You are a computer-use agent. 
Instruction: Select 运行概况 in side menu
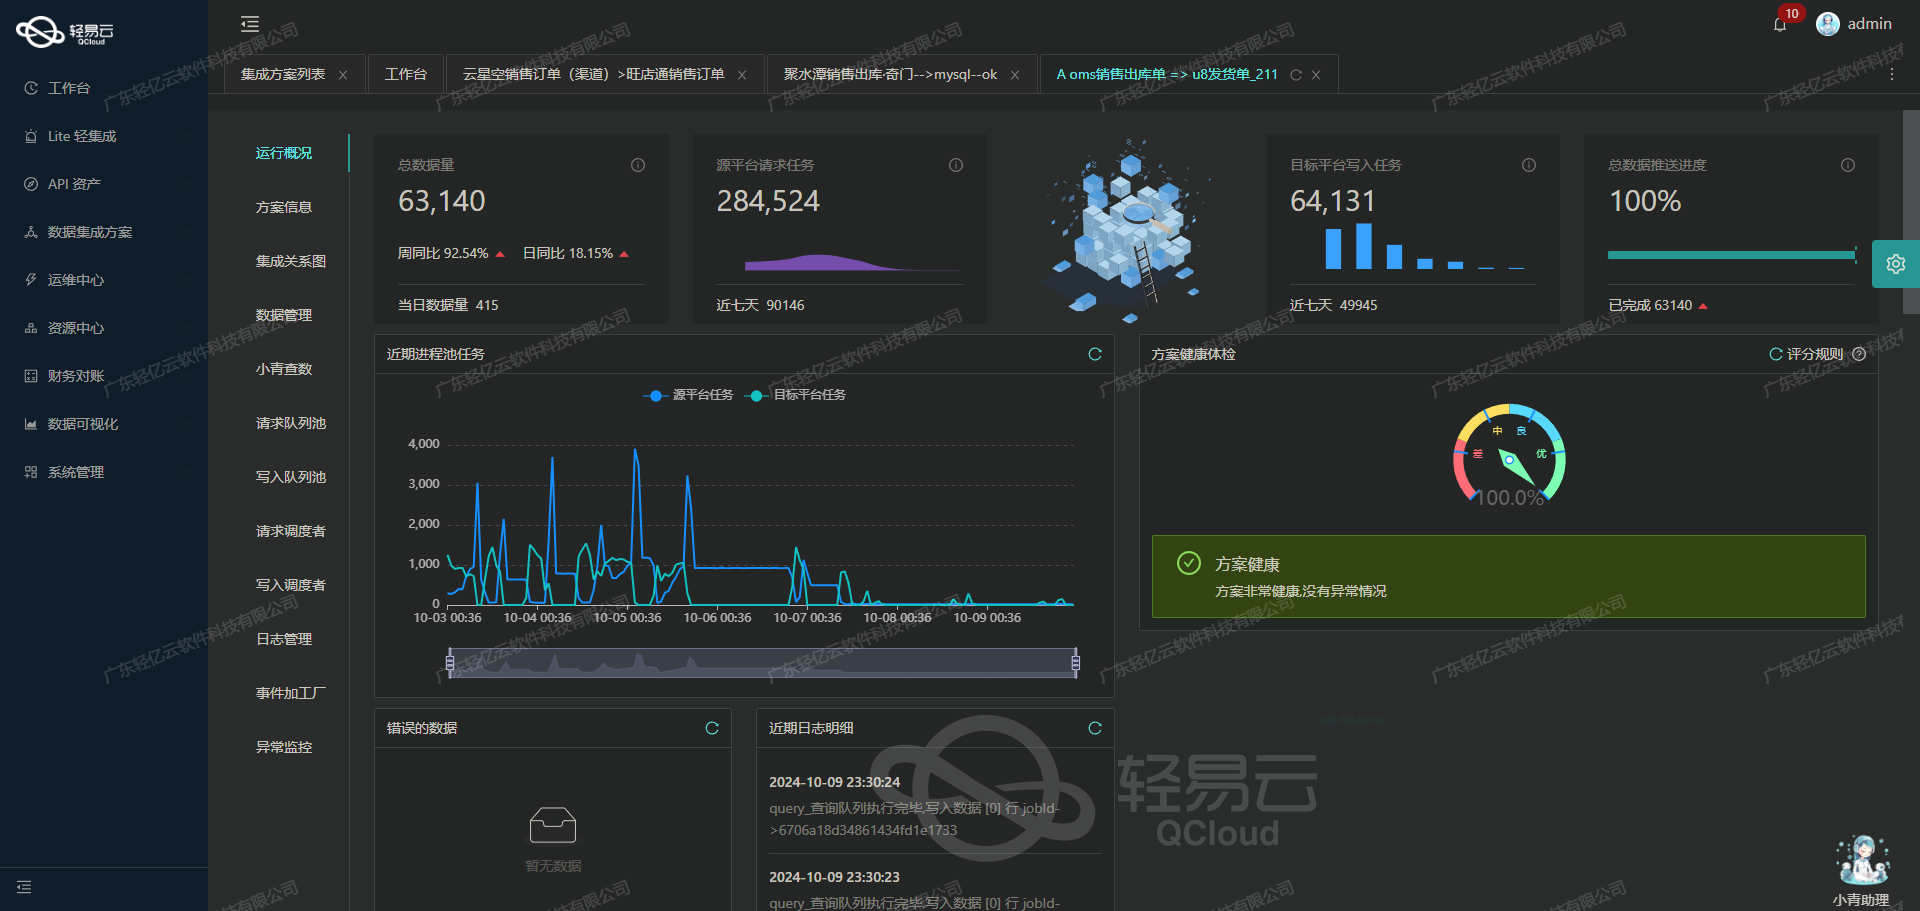(284, 153)
